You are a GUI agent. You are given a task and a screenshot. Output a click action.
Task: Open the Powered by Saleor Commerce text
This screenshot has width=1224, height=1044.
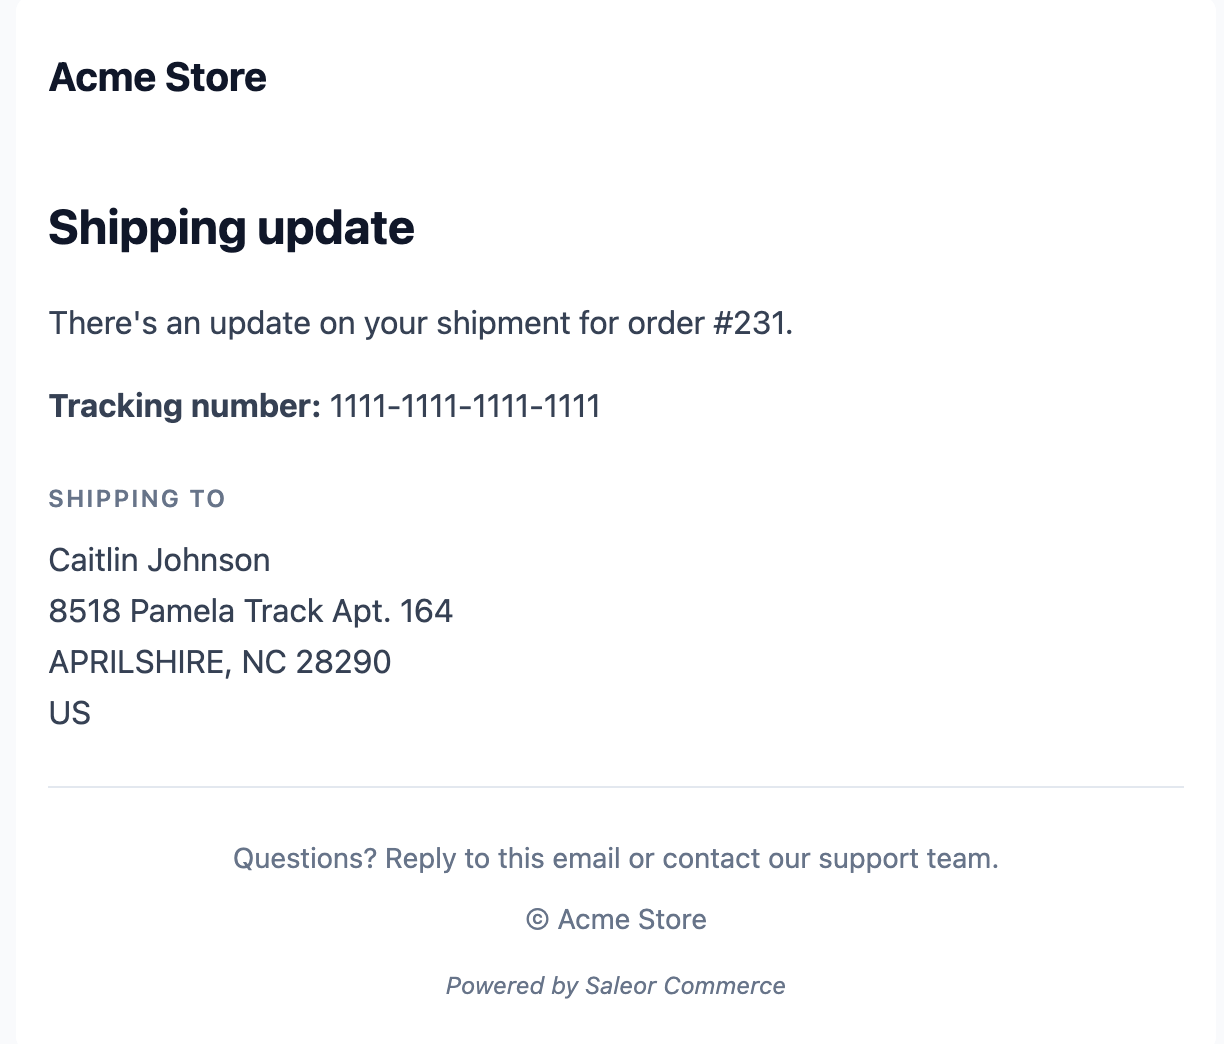615,986
